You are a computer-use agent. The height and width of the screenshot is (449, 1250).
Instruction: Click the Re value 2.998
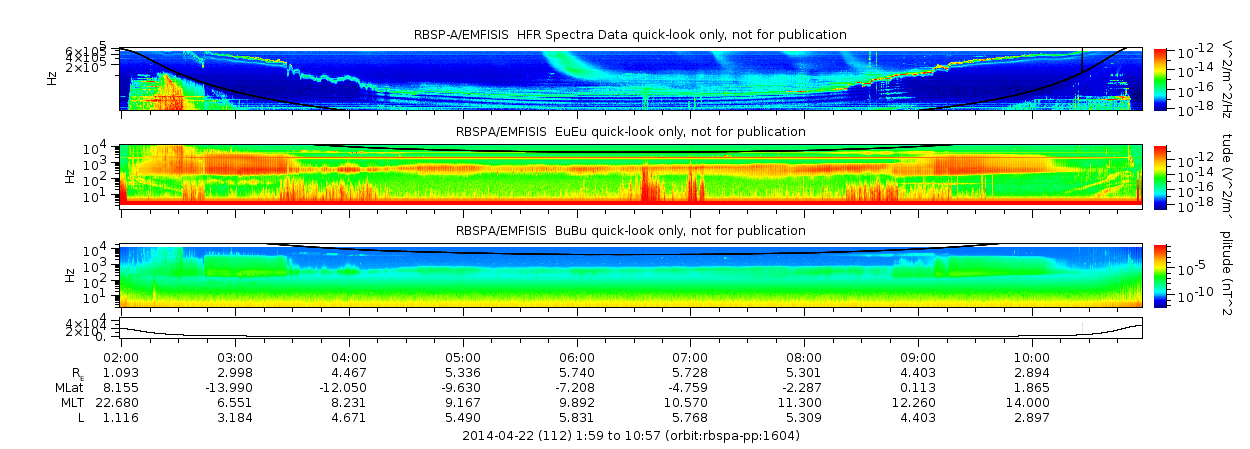pos(235,372)
